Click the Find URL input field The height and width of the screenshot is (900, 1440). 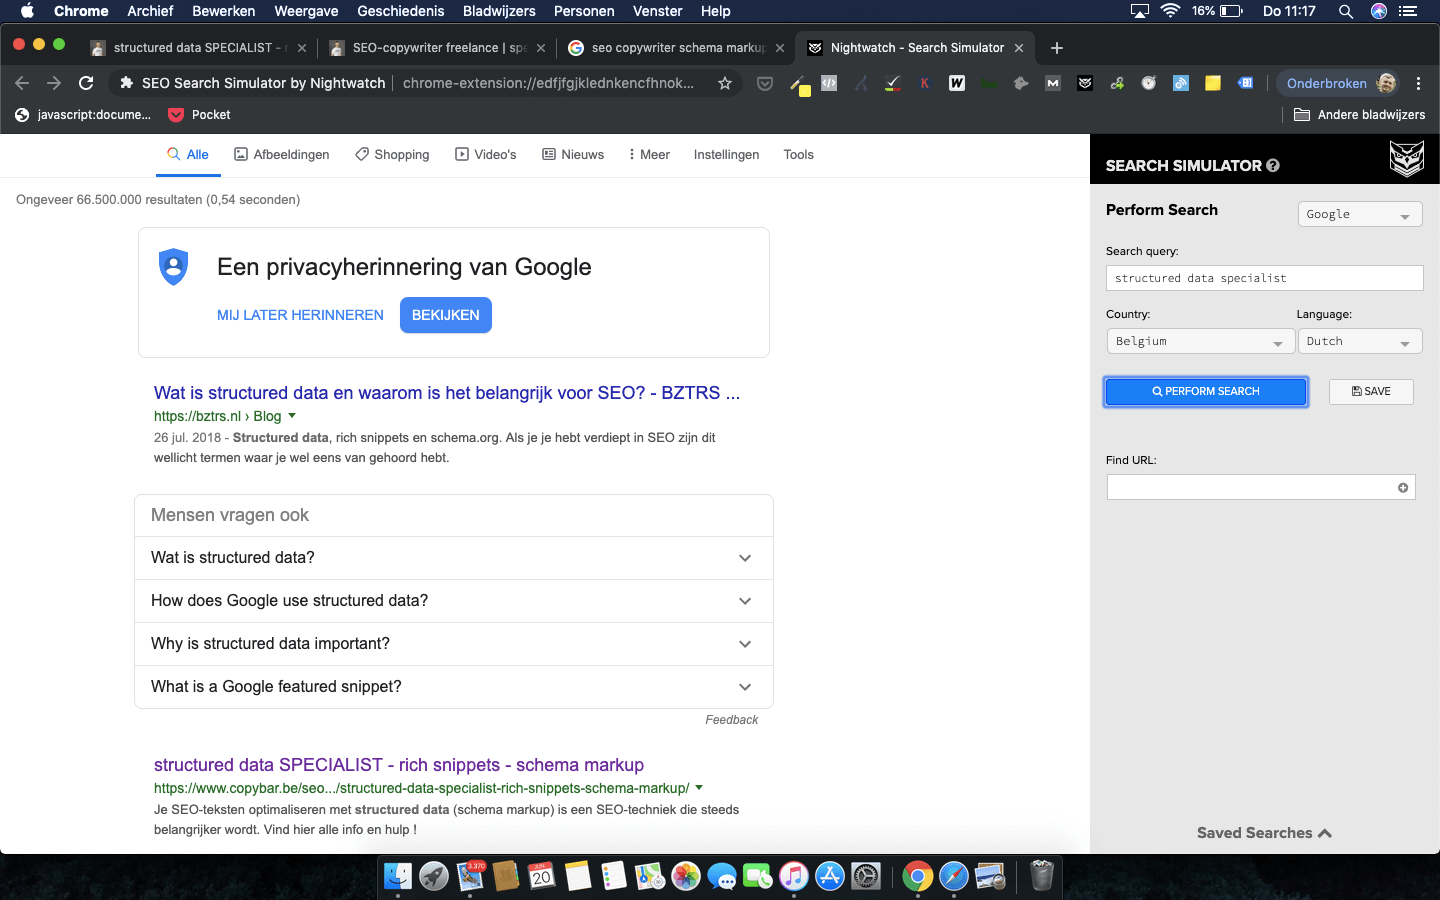pyautogui.click(x=1261, y=487)
